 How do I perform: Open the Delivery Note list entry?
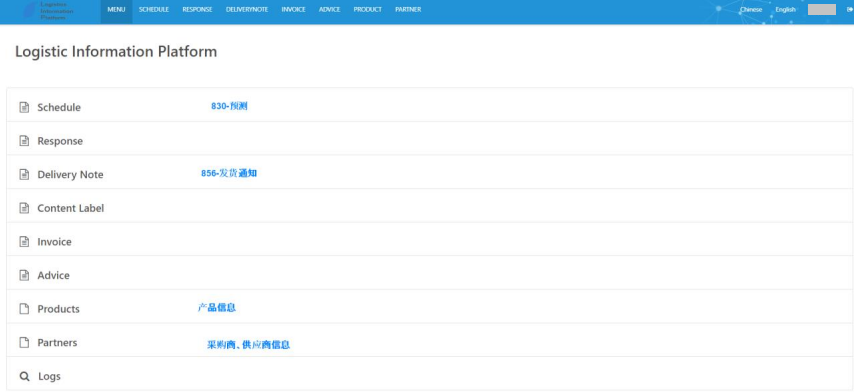pos(429,172)
